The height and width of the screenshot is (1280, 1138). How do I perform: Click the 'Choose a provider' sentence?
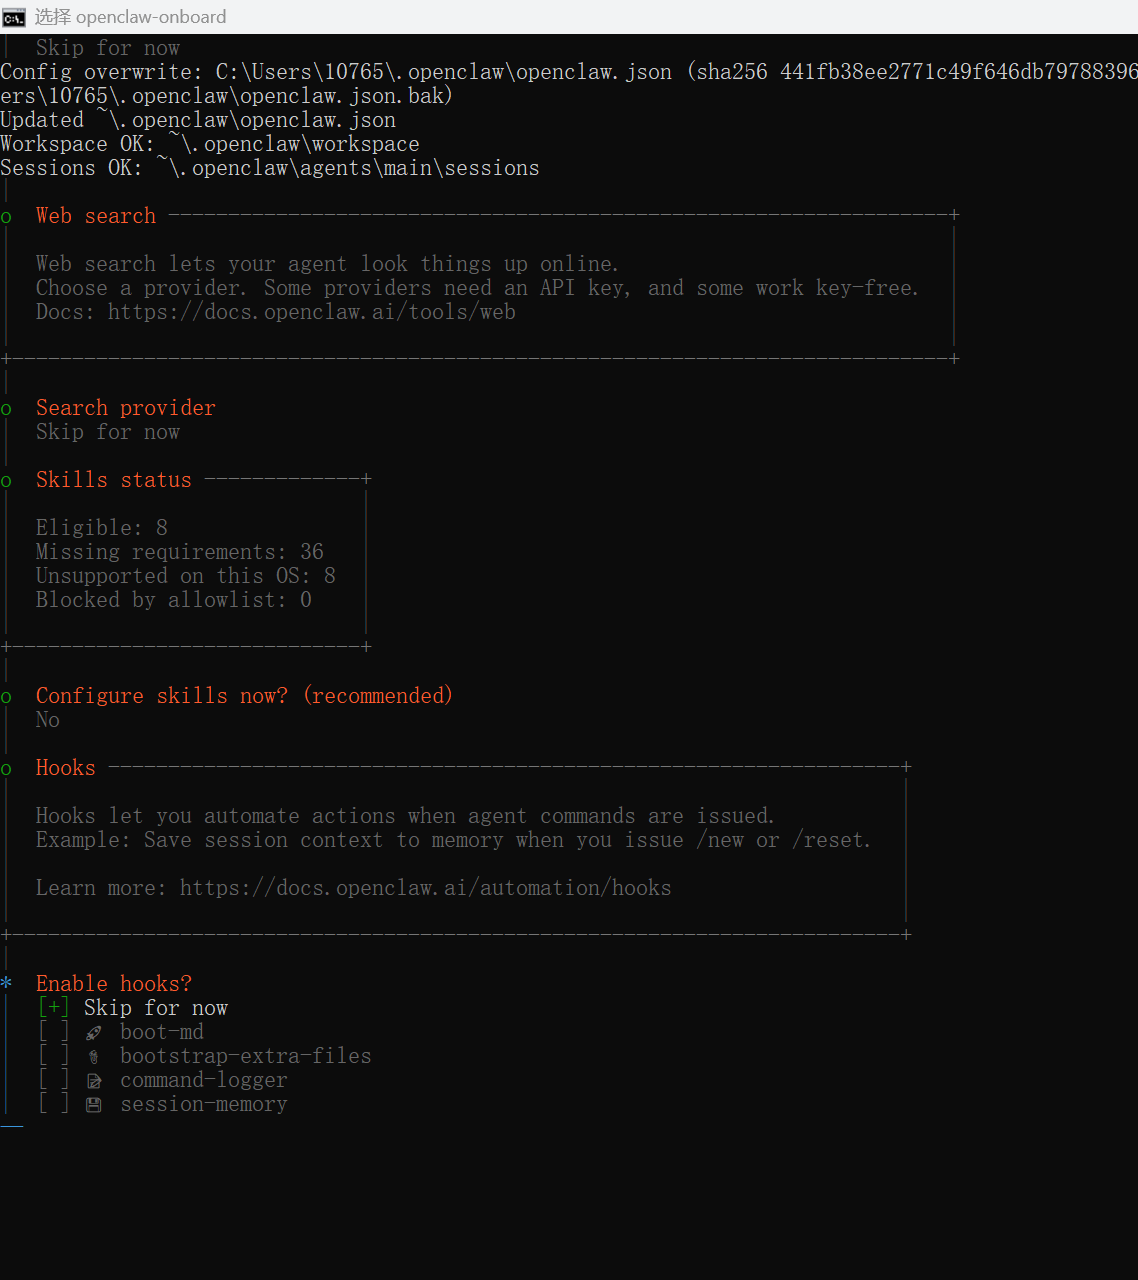coord(478,288)
